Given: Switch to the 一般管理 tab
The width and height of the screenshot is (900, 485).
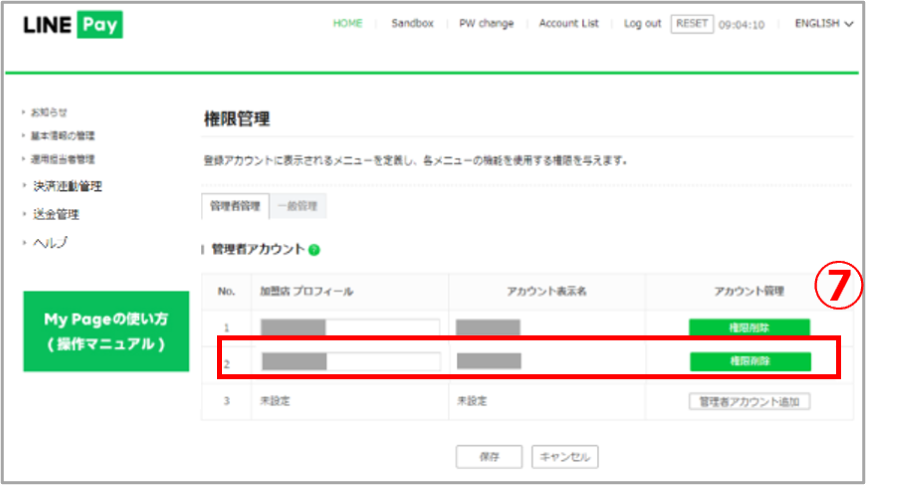Looking at the screenshot, I should [x=298, y=206].
